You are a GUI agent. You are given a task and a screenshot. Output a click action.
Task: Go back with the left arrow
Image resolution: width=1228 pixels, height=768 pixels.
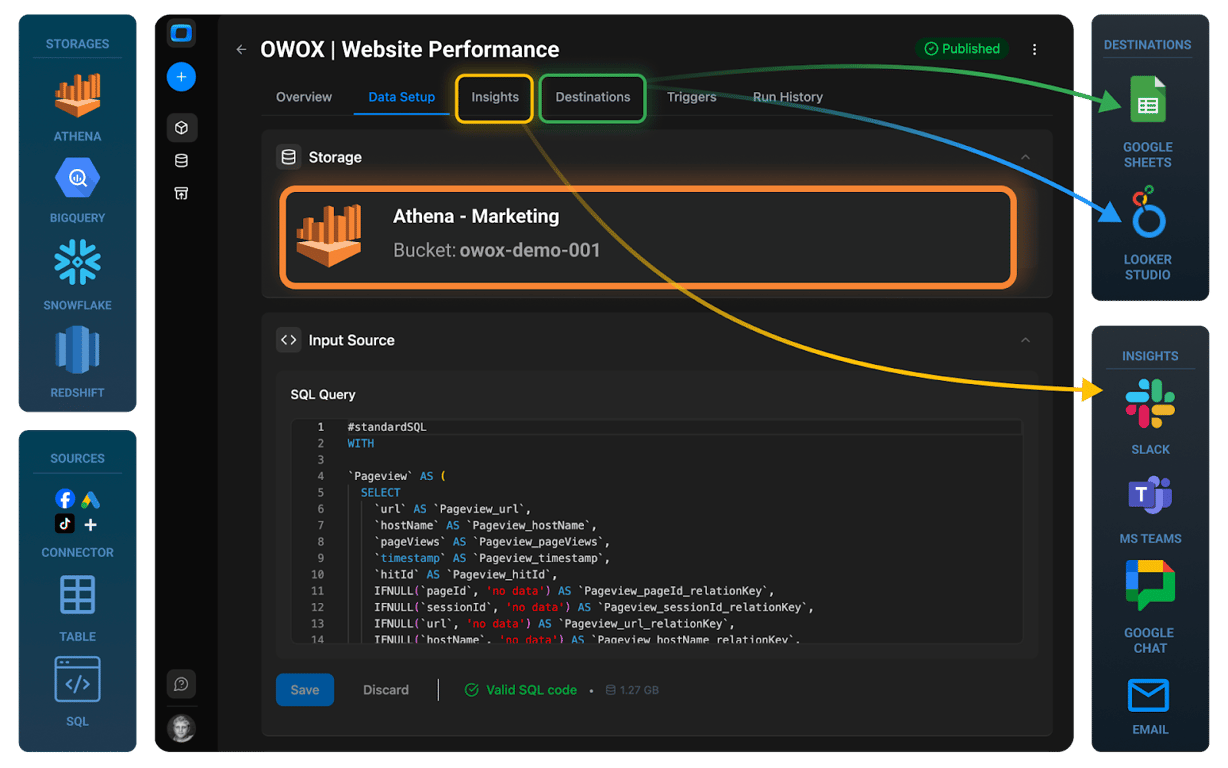[241, 49]
